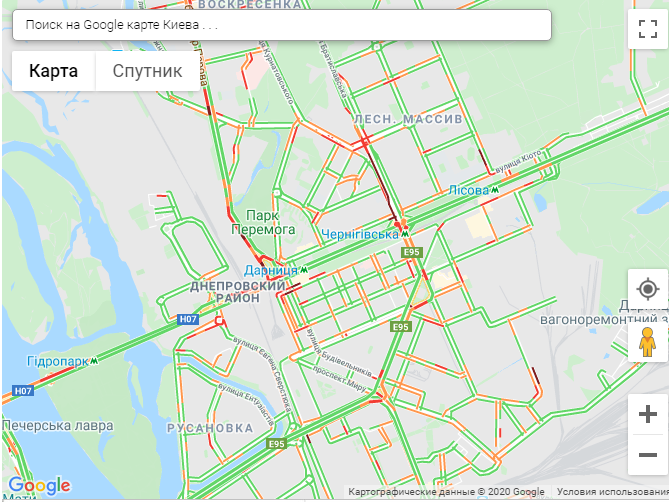Focus the Google map search field
Screen dimensions: 669x502
coord(282,25)
